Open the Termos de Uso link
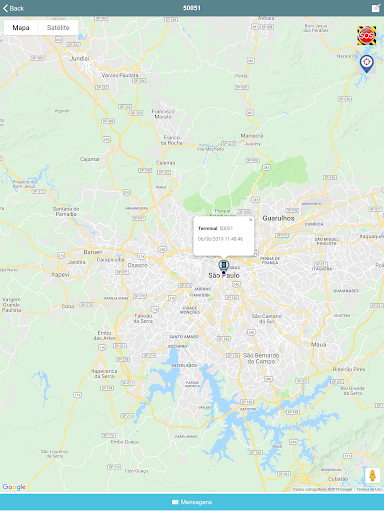The width and height of the screenshot is (384, 512). [x=369, y=489]
